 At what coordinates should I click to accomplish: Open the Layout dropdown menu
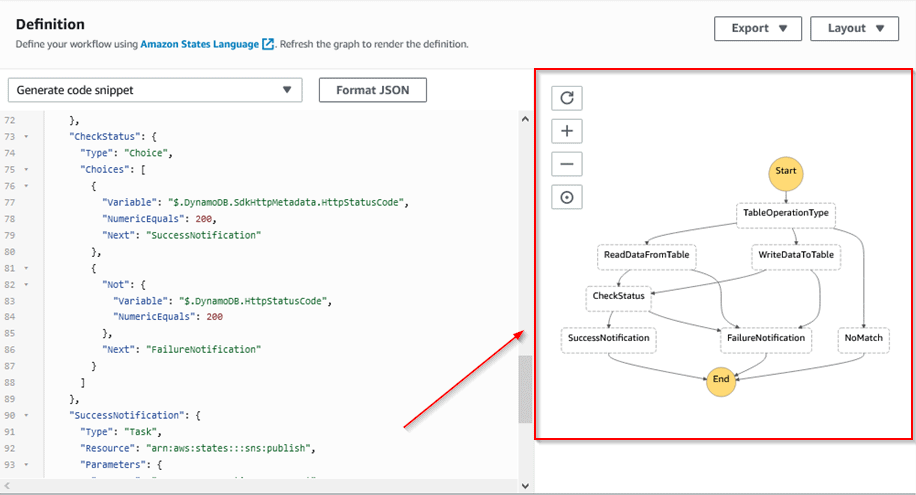click(x=854, y=28)
